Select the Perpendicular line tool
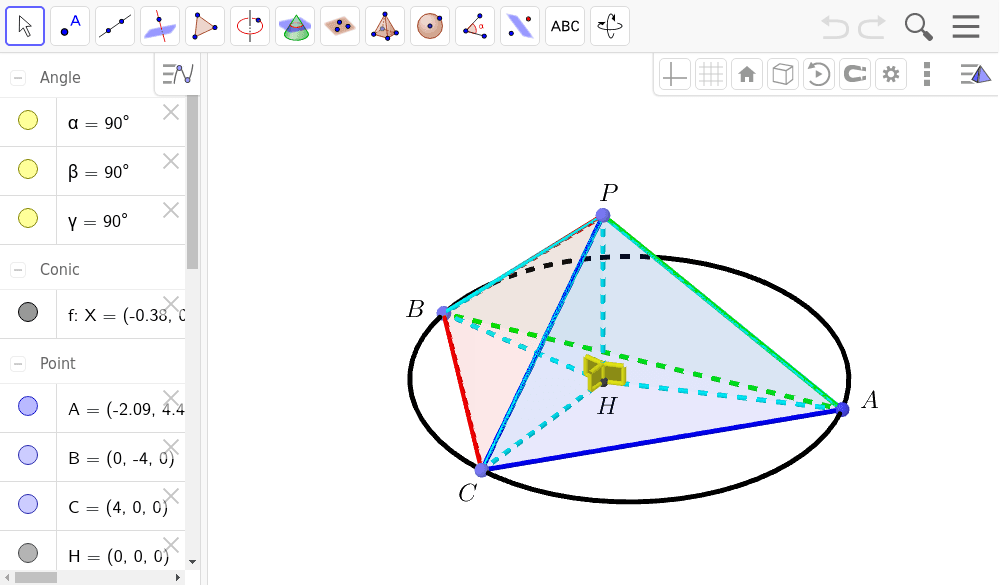The image size is (1000, 587). 160,26
